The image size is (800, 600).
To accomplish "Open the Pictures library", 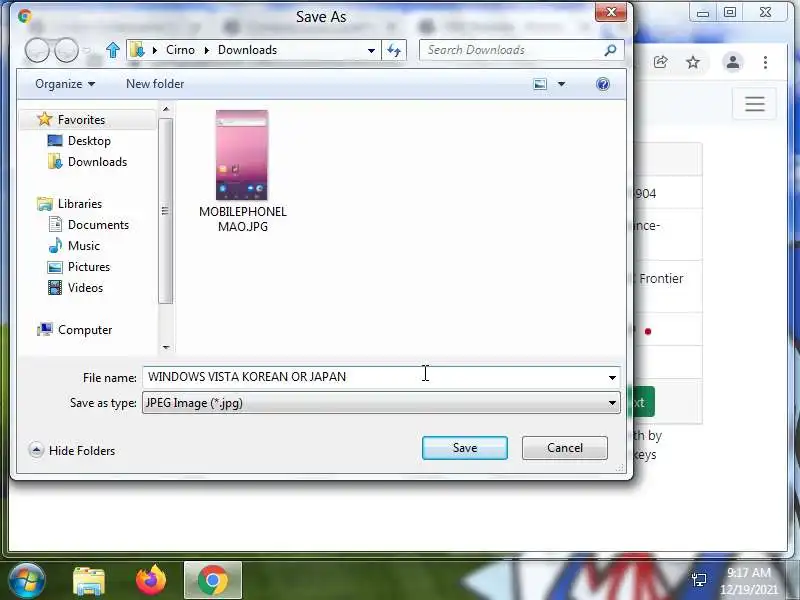I will point(89,267).
